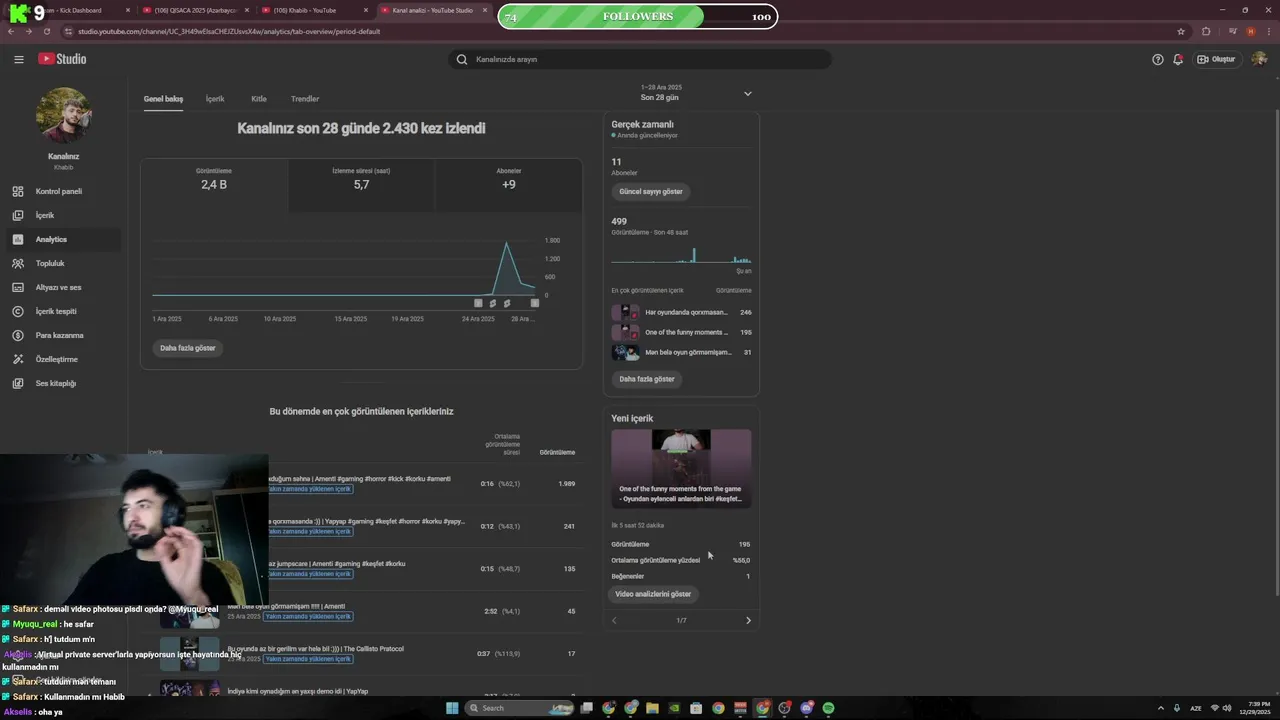Bookmark the page with the star icon

tap(1181, 31)
